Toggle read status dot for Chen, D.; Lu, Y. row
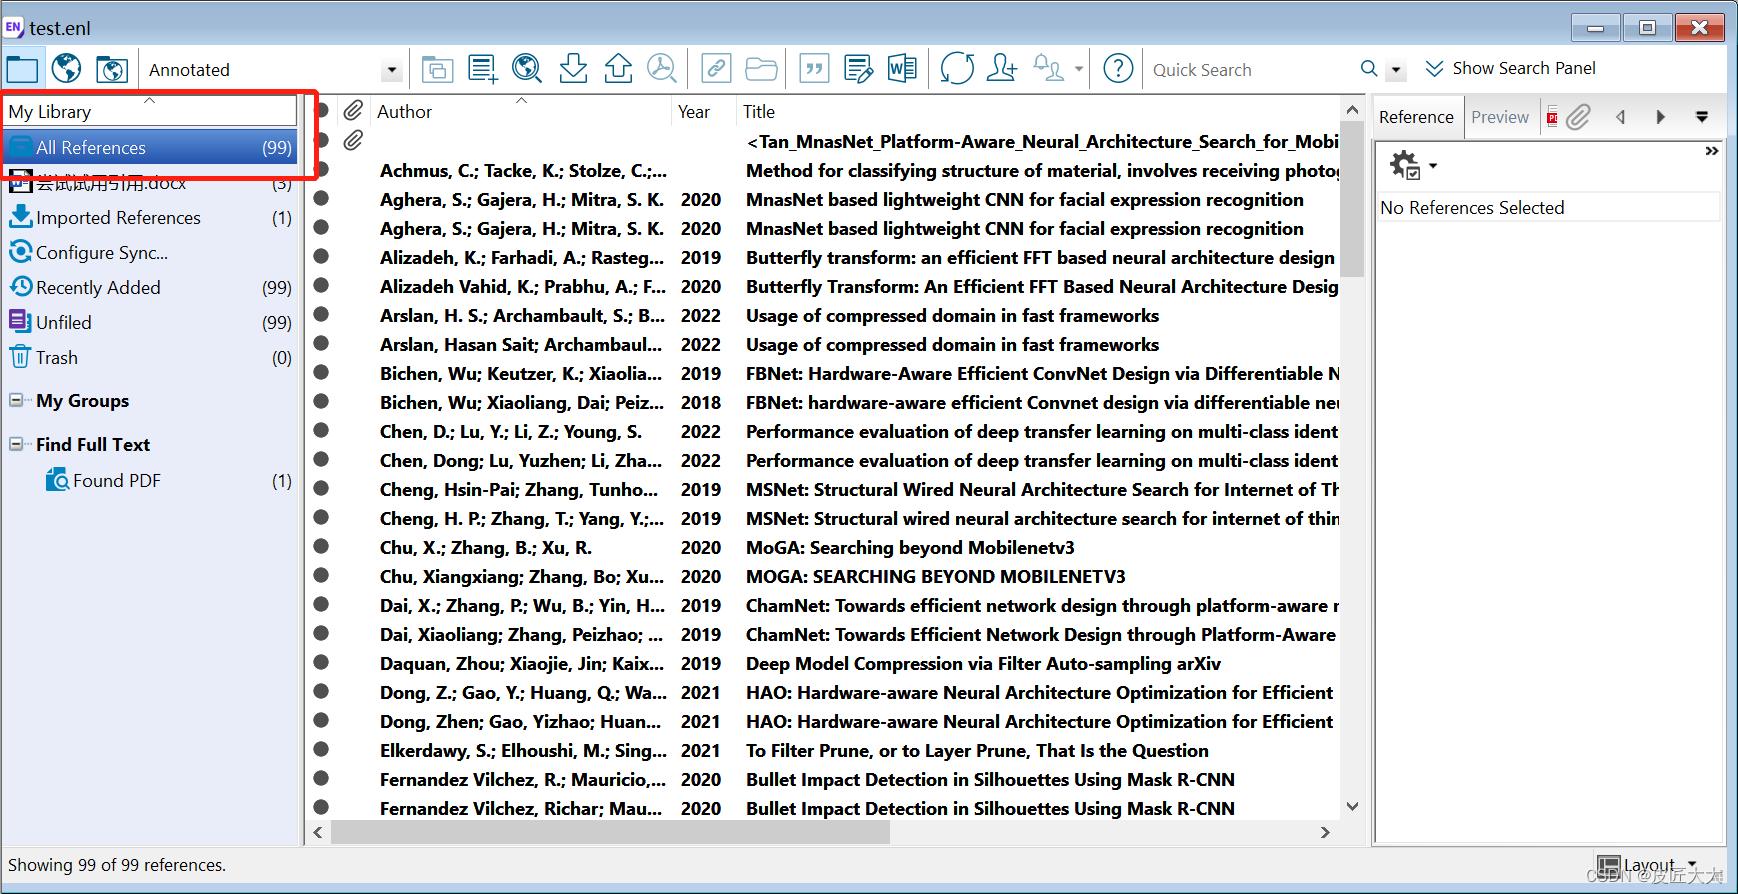Screen dimensions: 1738x894 point(321,430)
